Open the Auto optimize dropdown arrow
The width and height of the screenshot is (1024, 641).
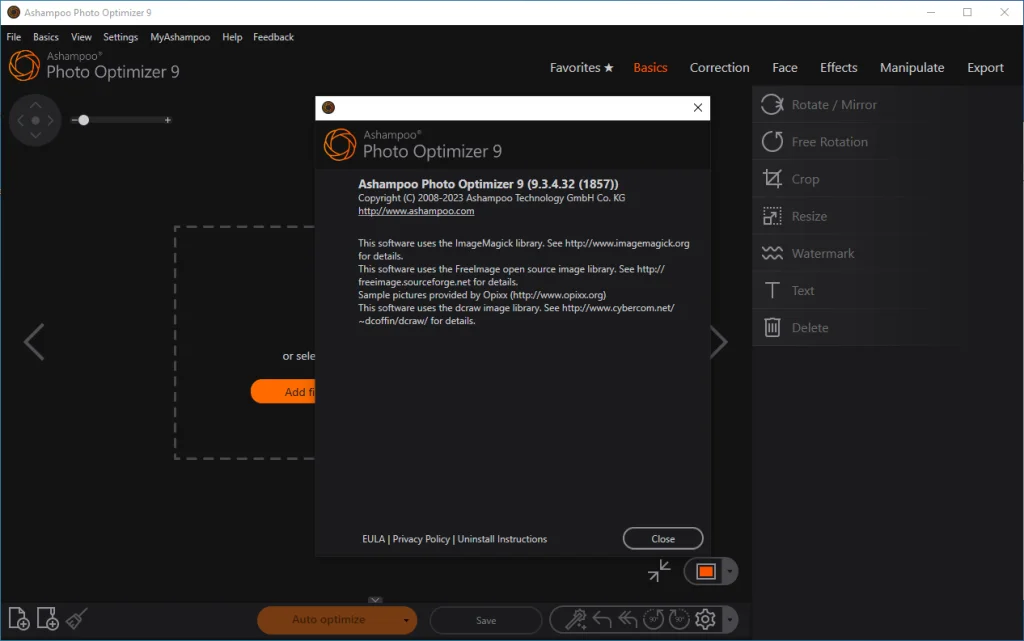coord(406,620)
